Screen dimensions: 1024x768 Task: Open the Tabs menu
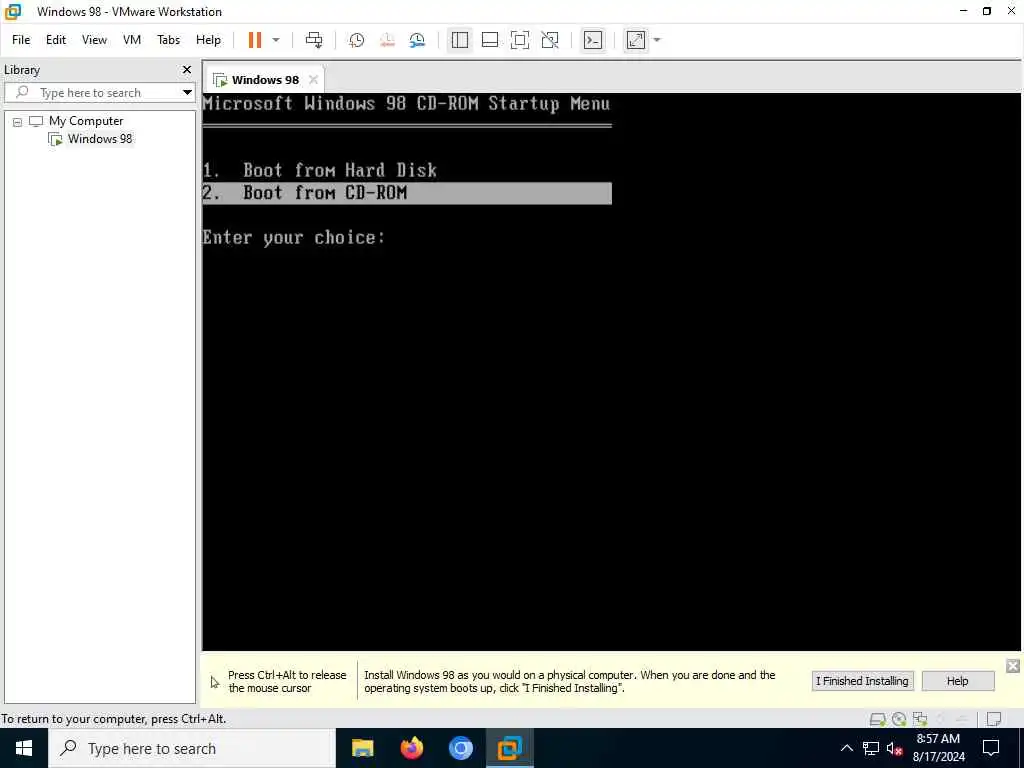click(x=168, y=40)
